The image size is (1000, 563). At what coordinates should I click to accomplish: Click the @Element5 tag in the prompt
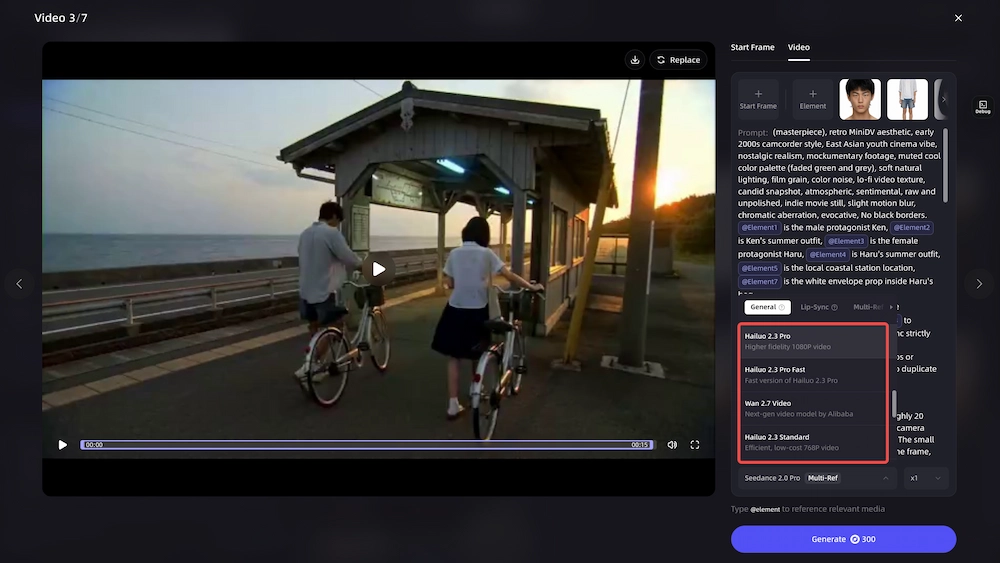(759, 268)
